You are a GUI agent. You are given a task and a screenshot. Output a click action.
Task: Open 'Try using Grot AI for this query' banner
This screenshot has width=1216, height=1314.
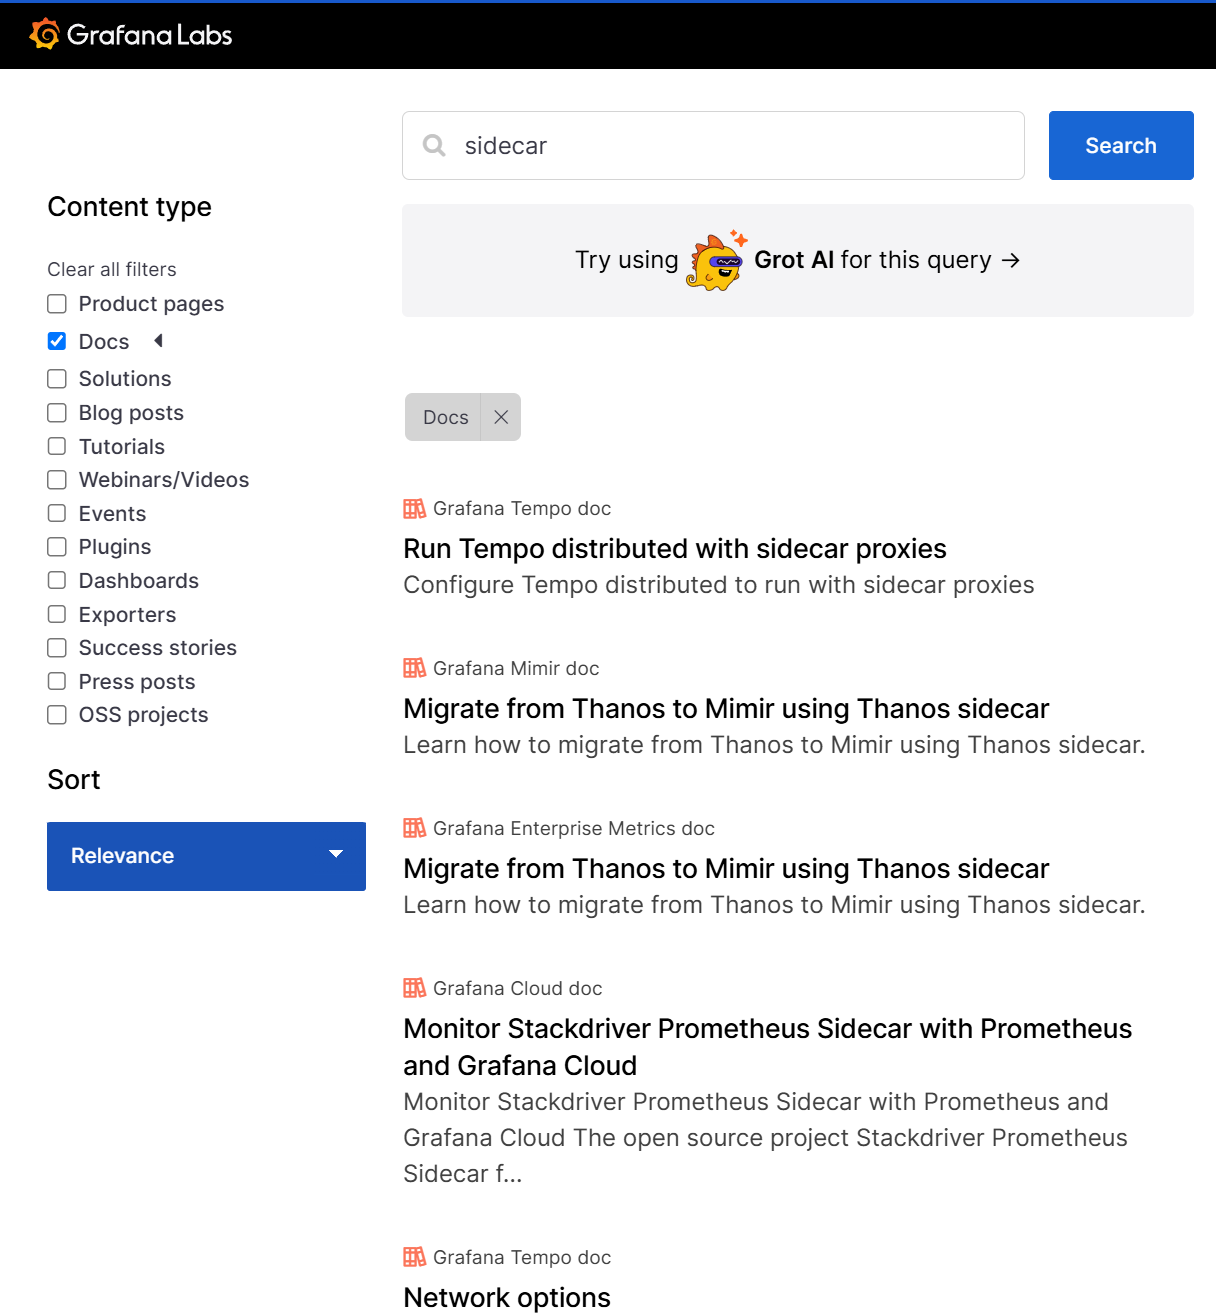798,261
